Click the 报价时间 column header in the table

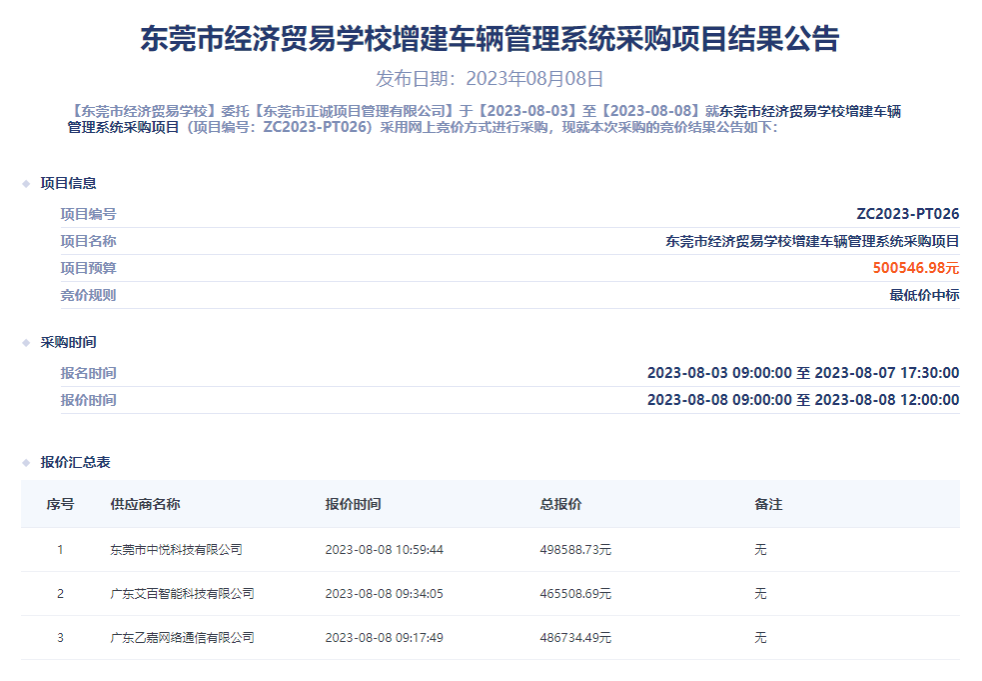[x=353, y=504]
